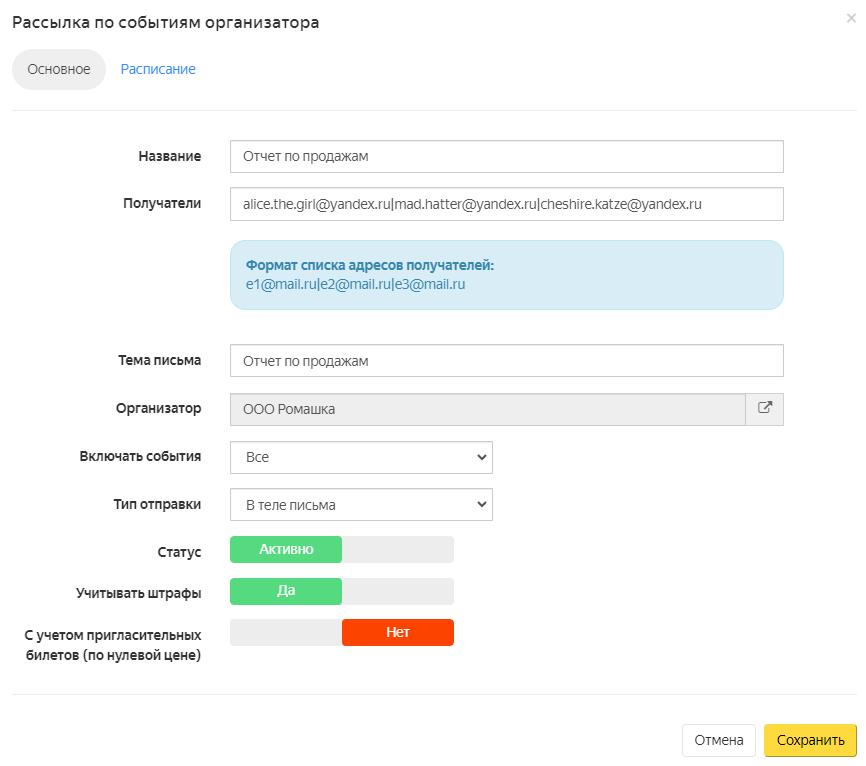Toggle the Учитывать штрафы switch
Image resolution: width=866 pixels, height=766 pixels.
pos(342,591)
